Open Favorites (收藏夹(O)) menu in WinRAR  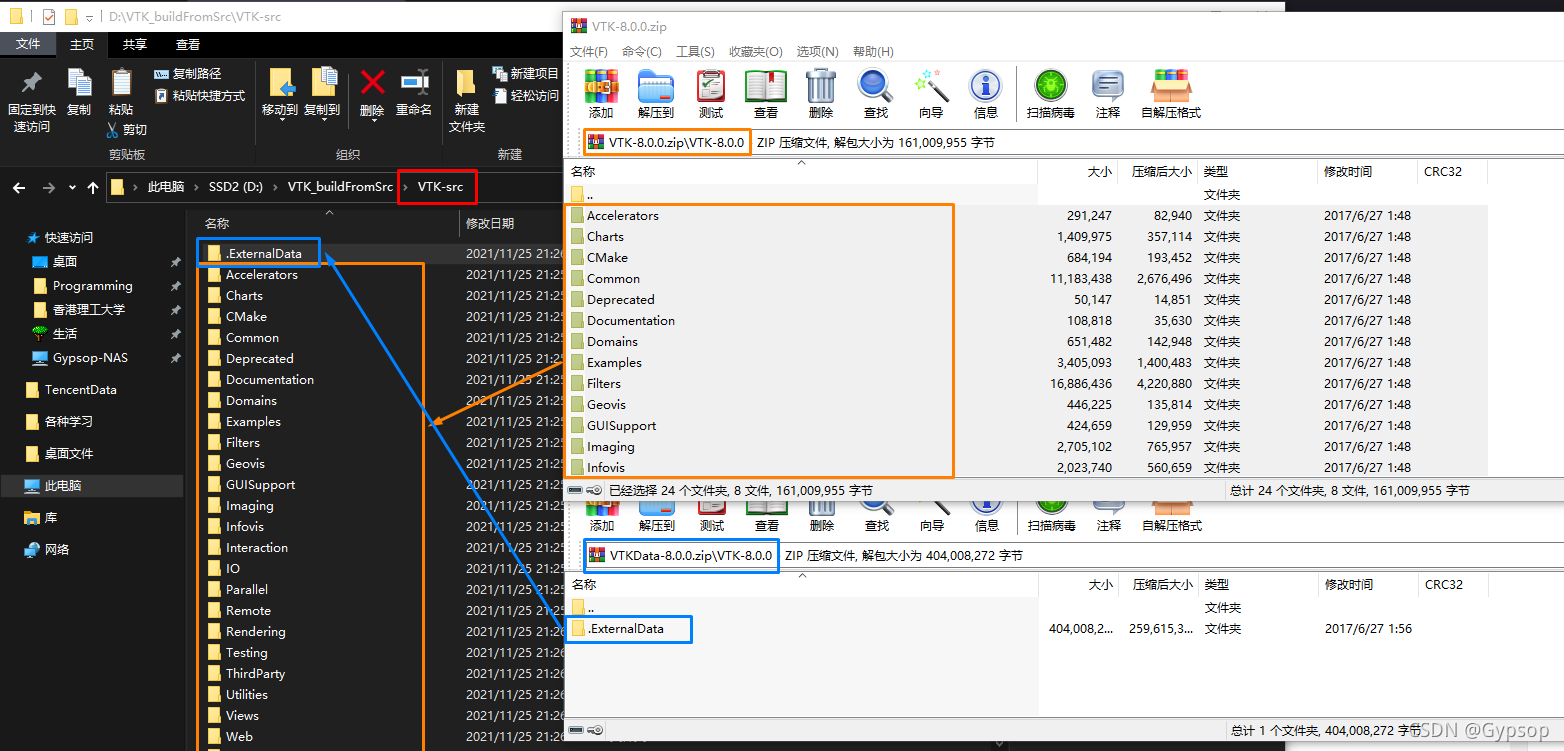coord(756,51)
